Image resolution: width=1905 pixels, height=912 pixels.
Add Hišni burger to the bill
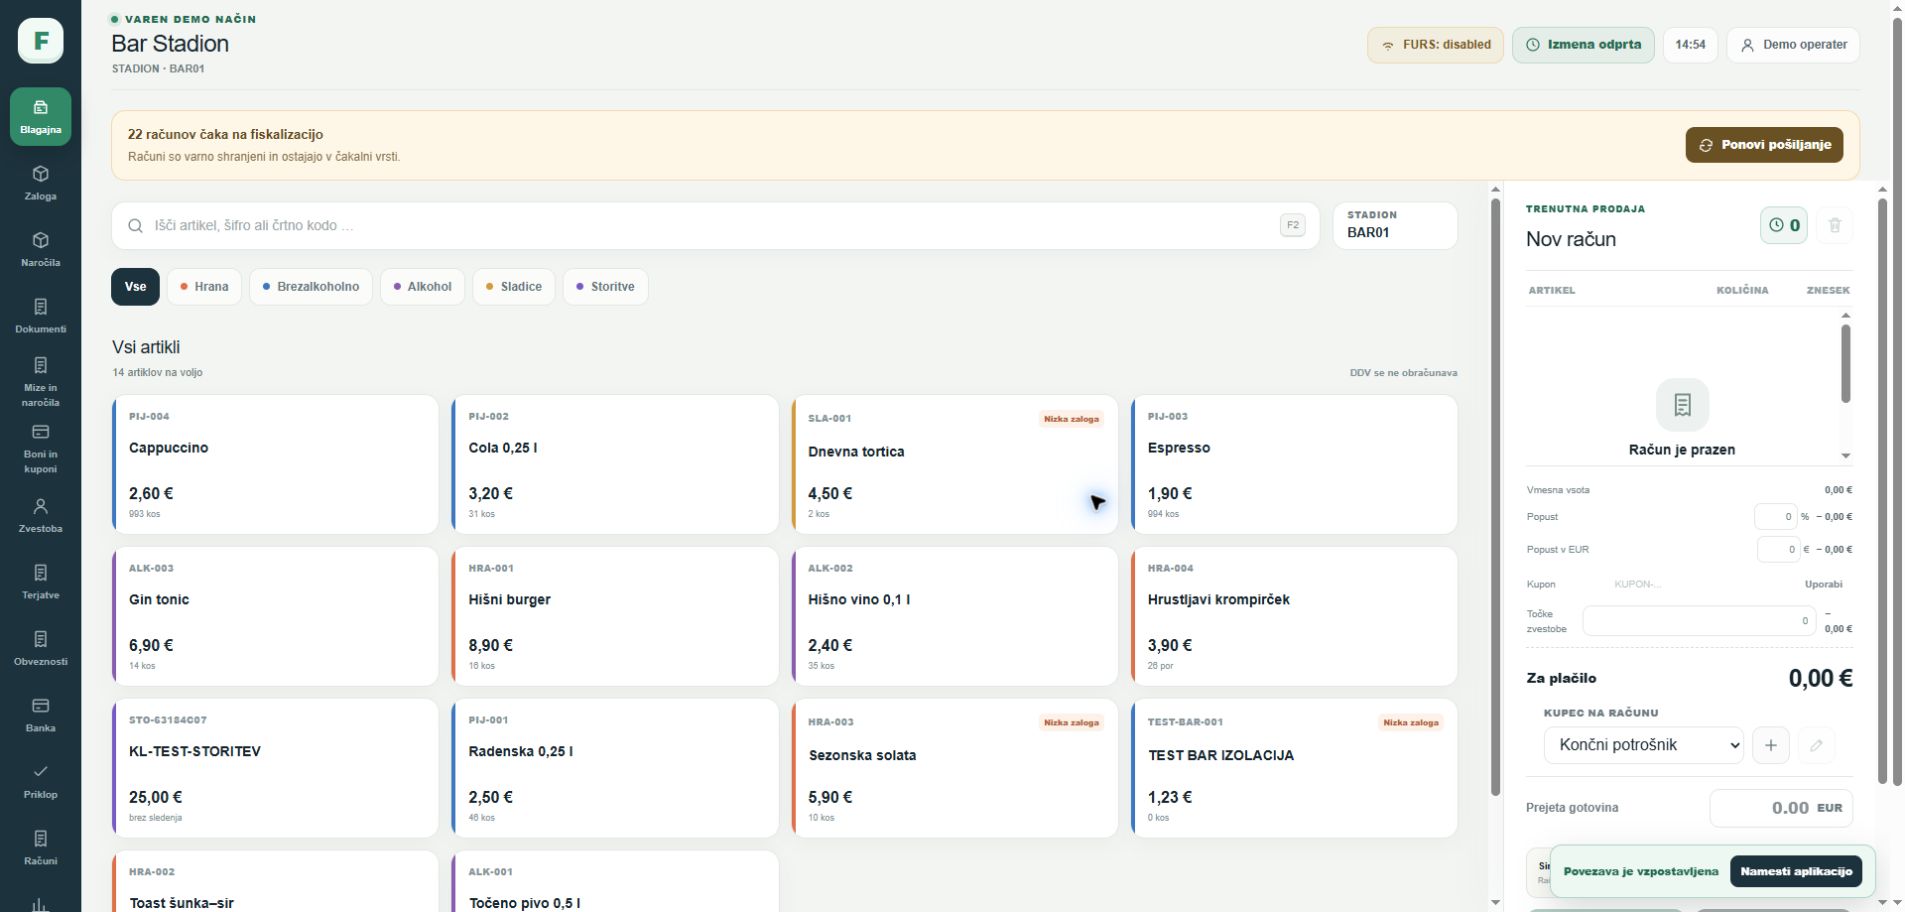(615, 617)
